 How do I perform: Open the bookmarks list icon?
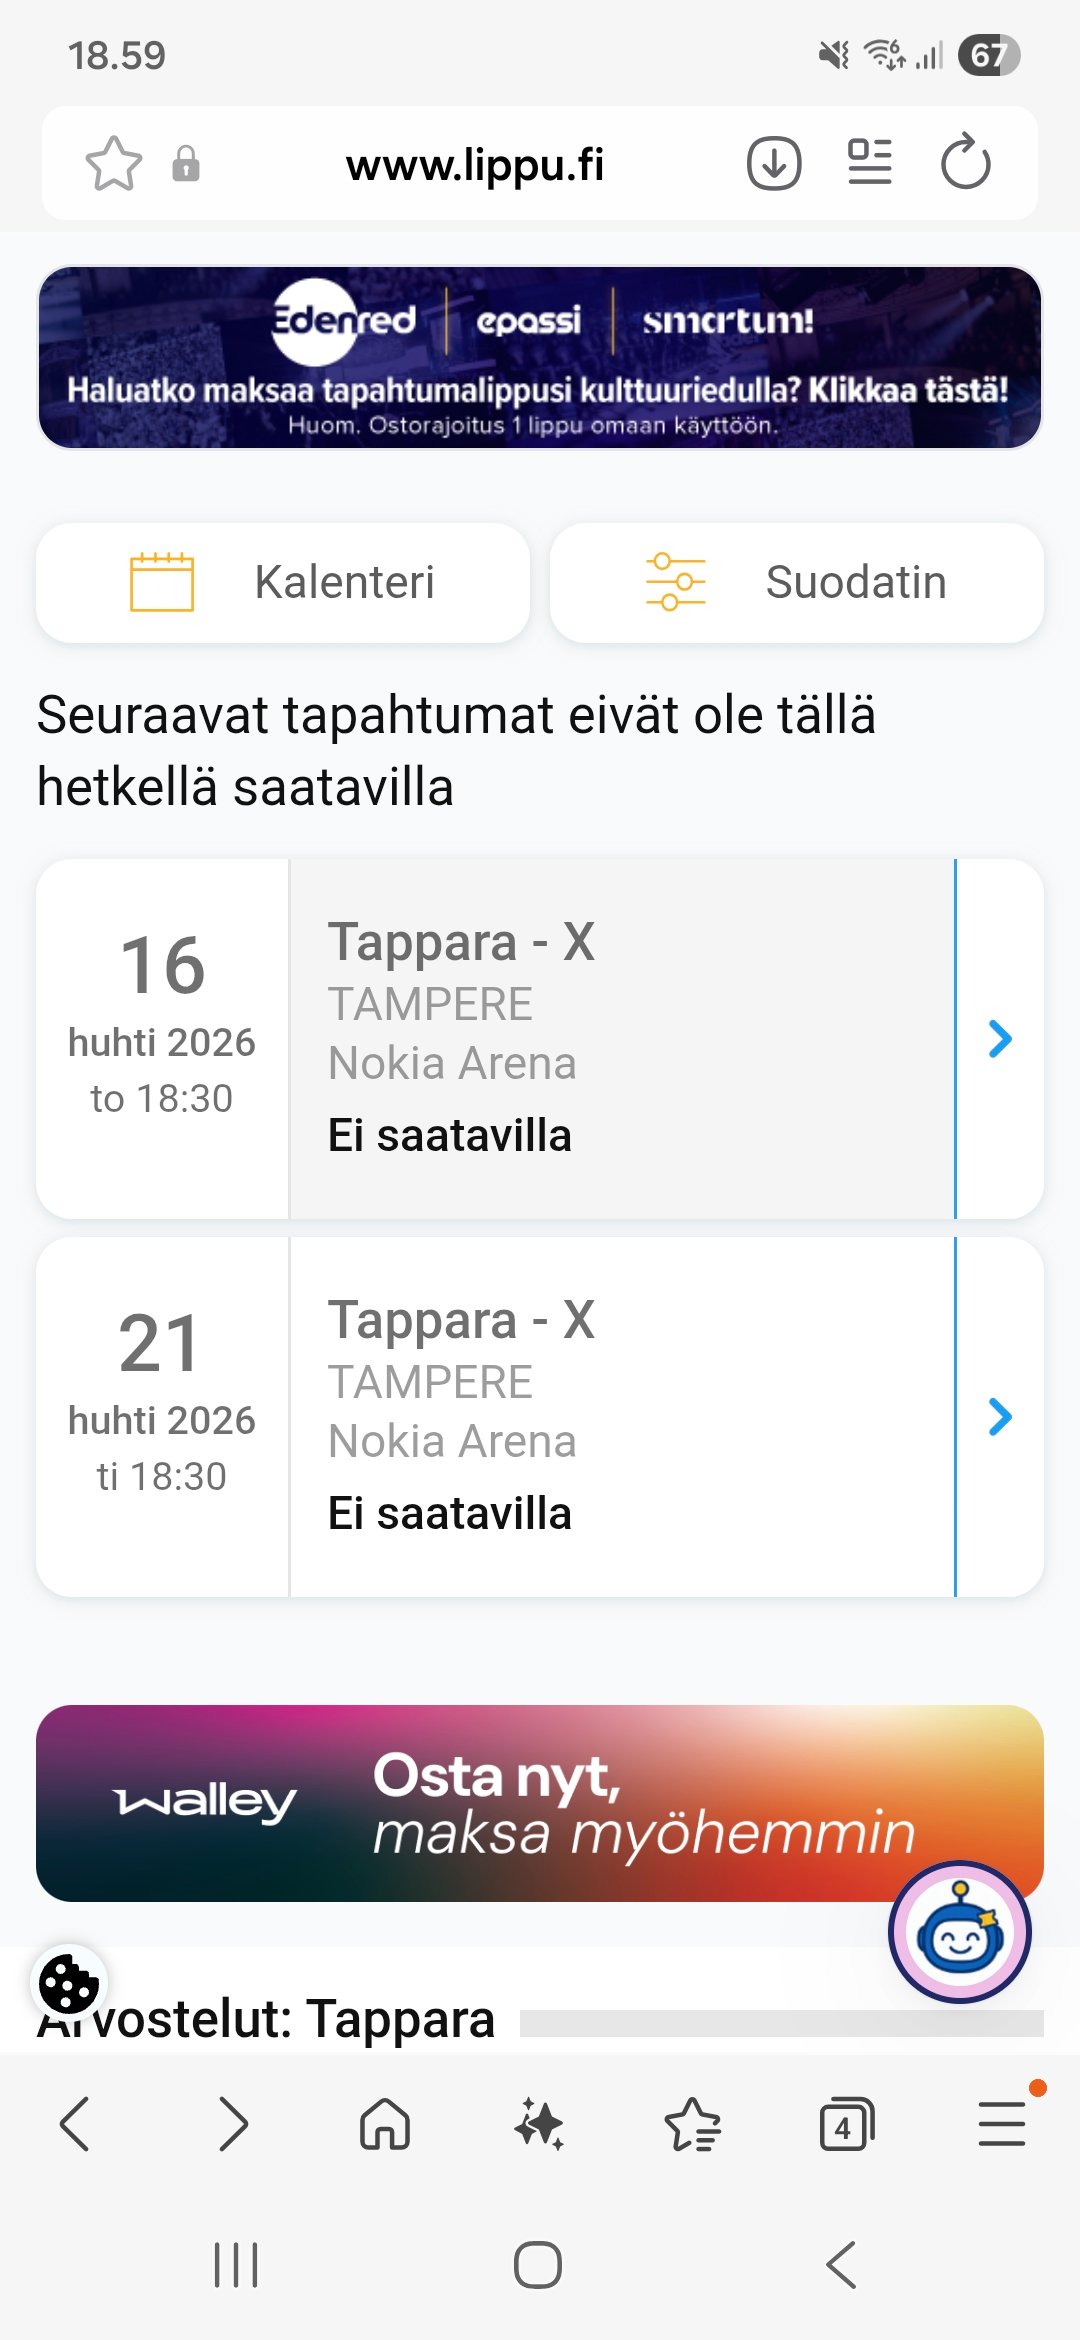click(x=693, y=2123)
